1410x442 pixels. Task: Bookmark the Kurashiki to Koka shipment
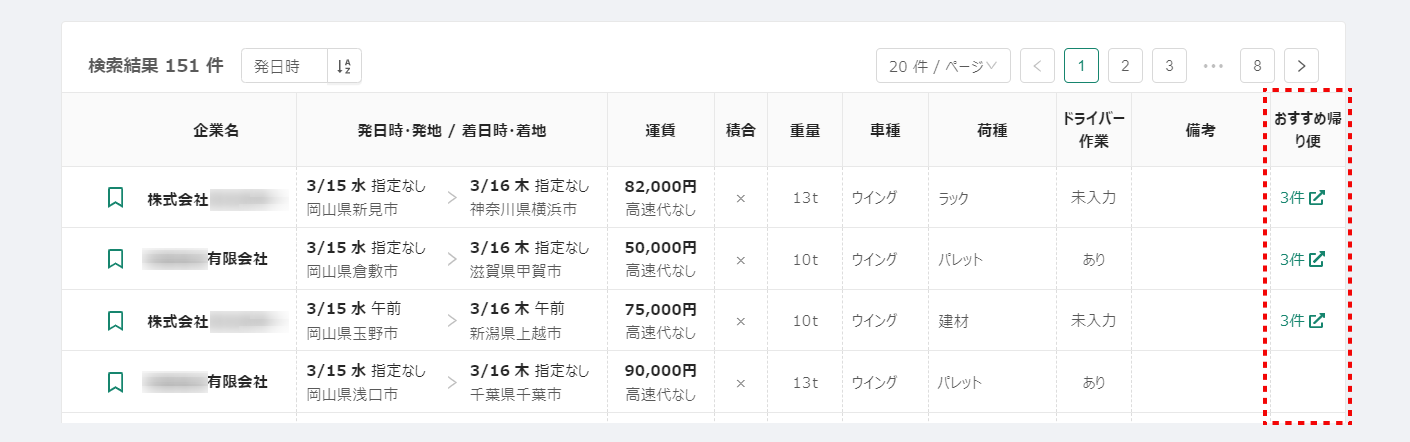tap(115, 259)
